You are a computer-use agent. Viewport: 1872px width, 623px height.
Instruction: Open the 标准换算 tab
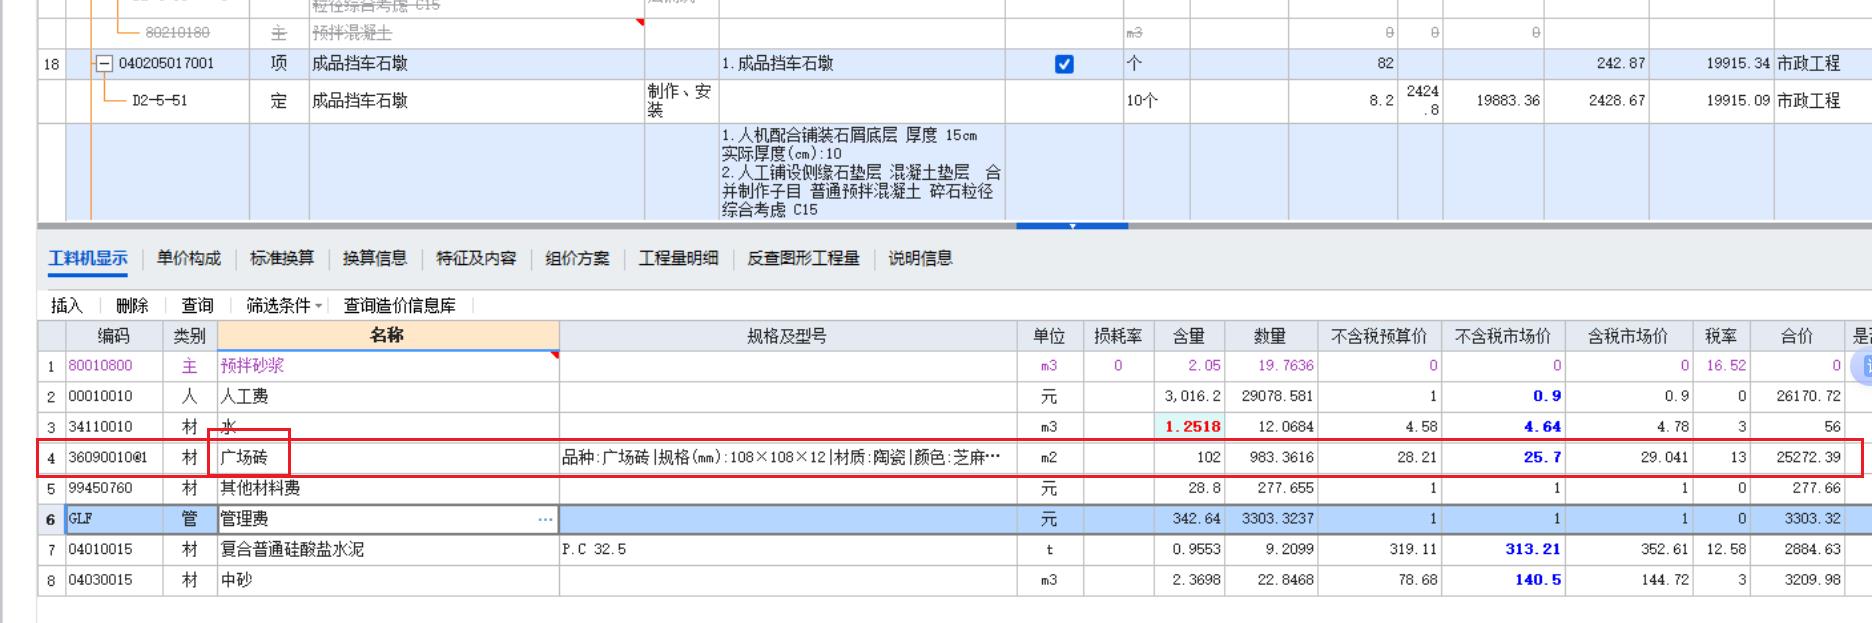282,258
